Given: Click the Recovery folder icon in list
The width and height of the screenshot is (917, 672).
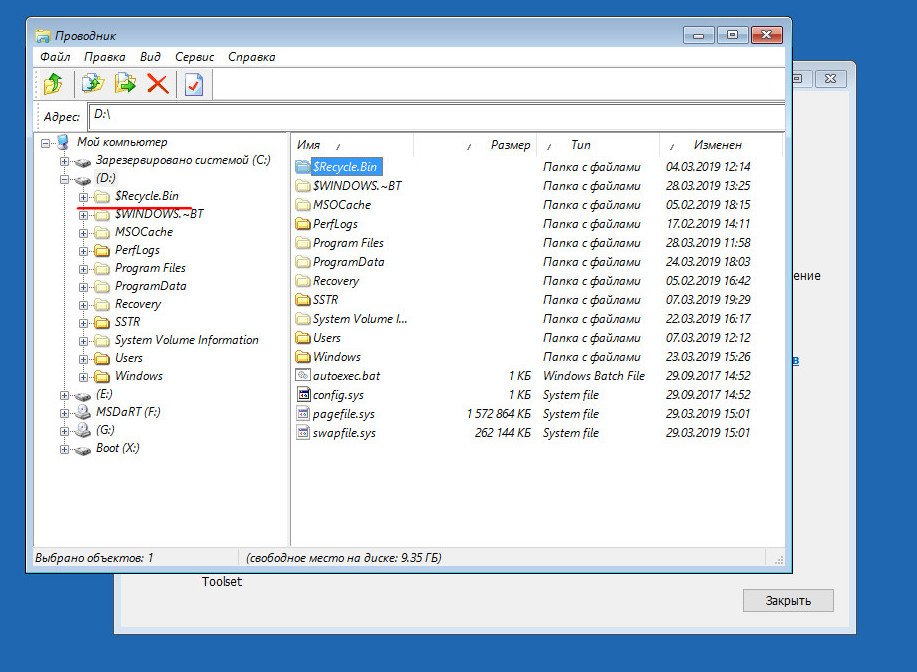Looking at the screenshot, I should [303, 281].
